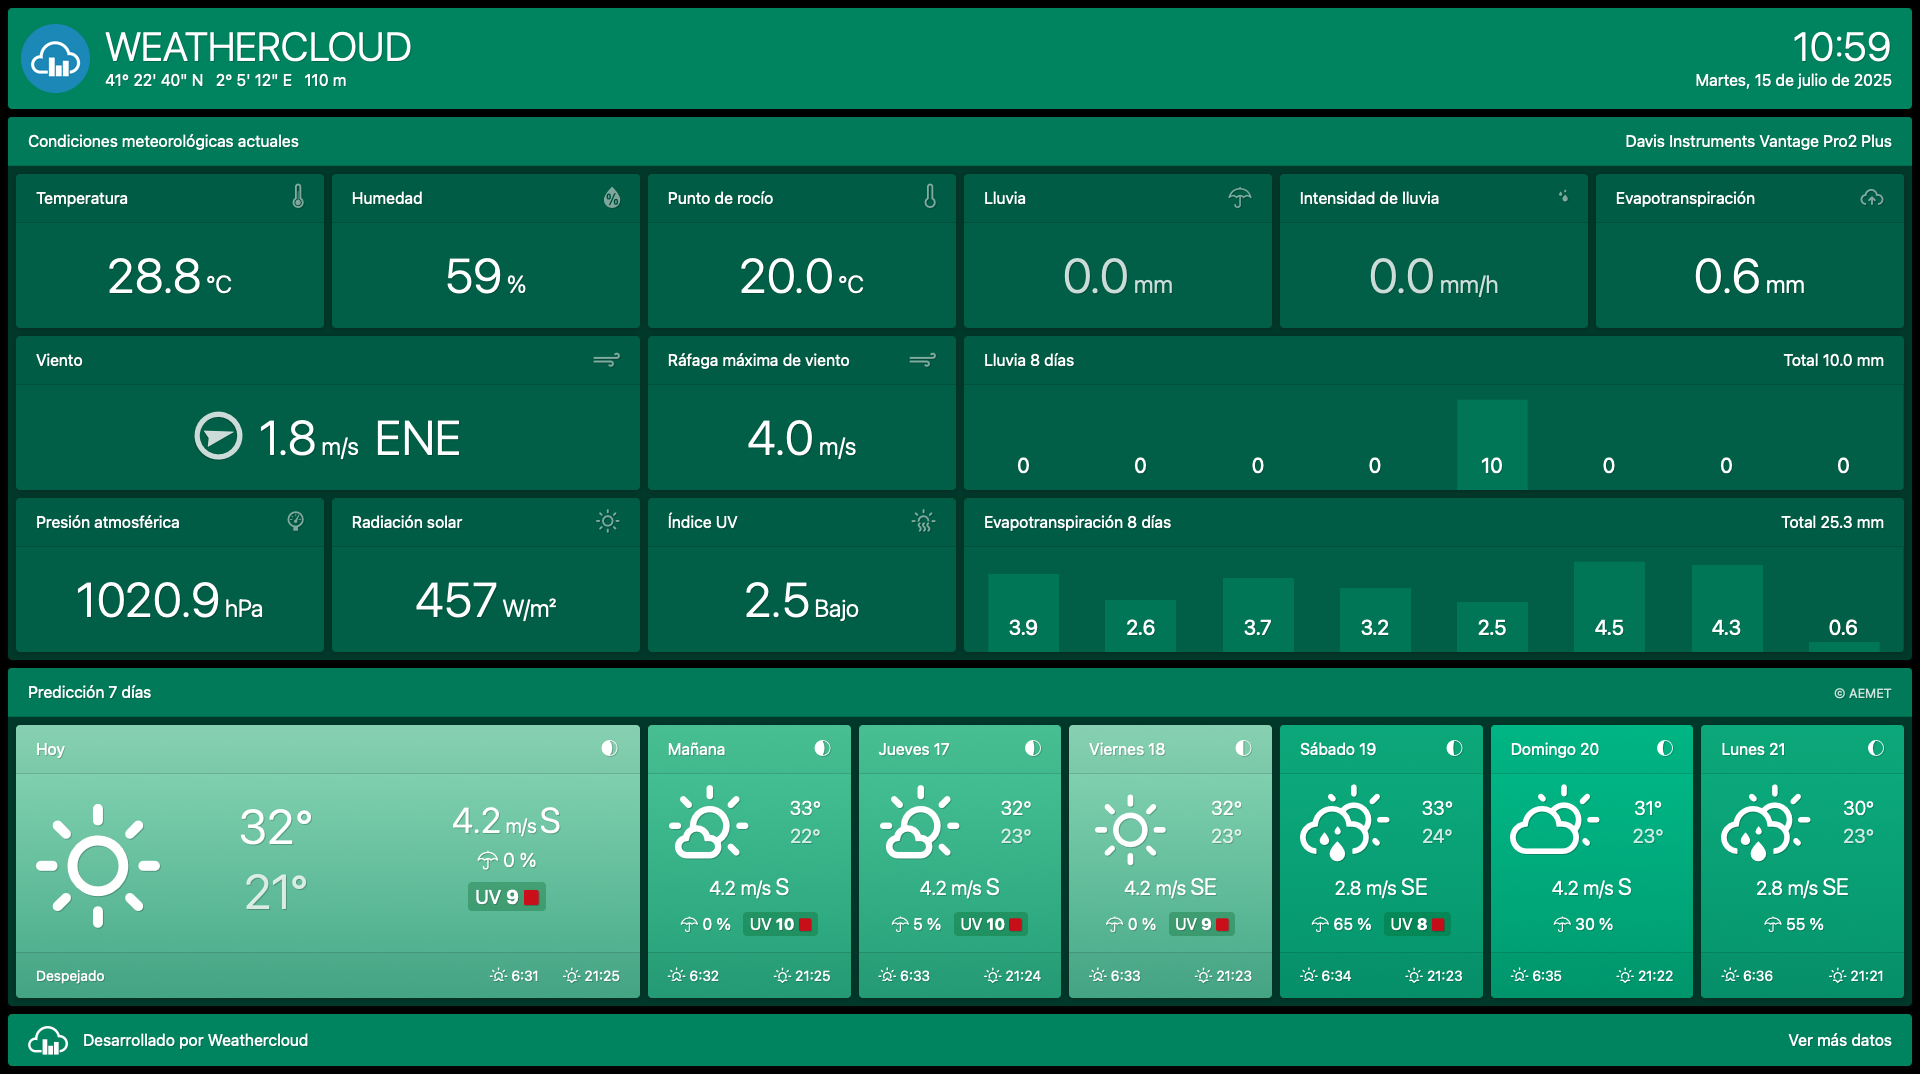Click the humidity droplet icon
The width and height of the screenshot is (1920, 1074).
(612, 198)
